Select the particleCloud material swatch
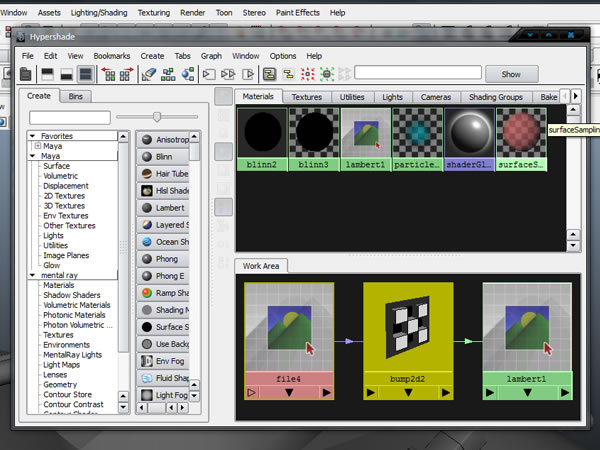The image size is (600, 450). pyautogui.click(x=417, y=139)
